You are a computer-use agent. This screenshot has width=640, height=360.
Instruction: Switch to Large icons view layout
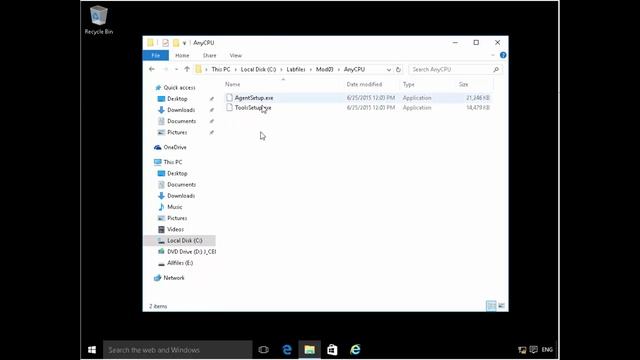tap(502, 306)
